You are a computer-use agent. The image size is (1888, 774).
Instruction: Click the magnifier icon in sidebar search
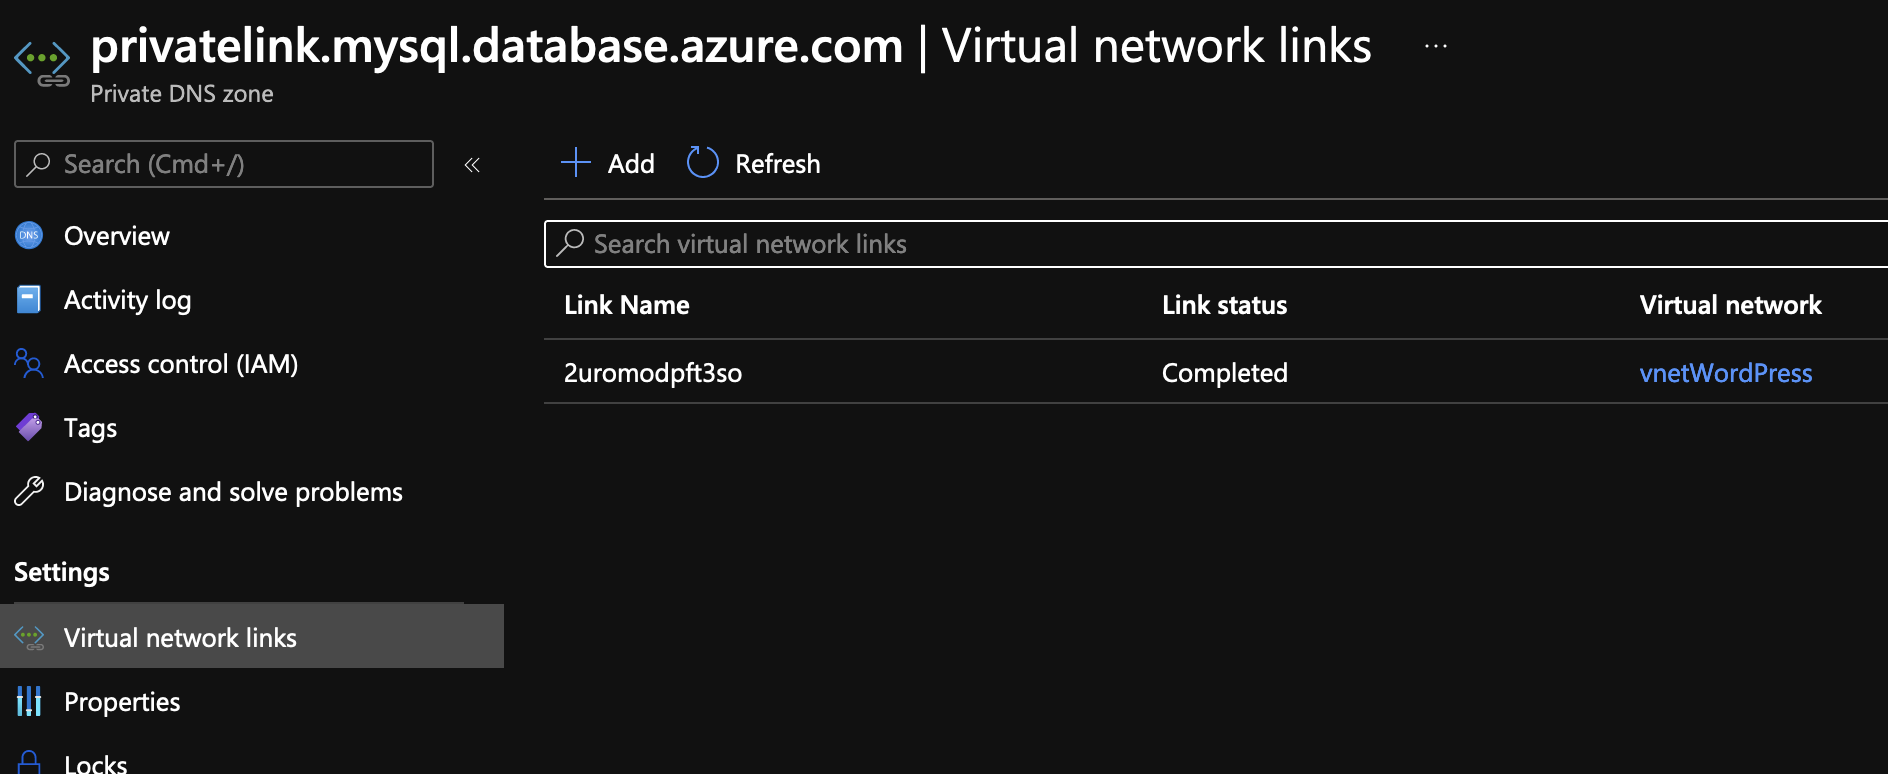coord(39,164)
